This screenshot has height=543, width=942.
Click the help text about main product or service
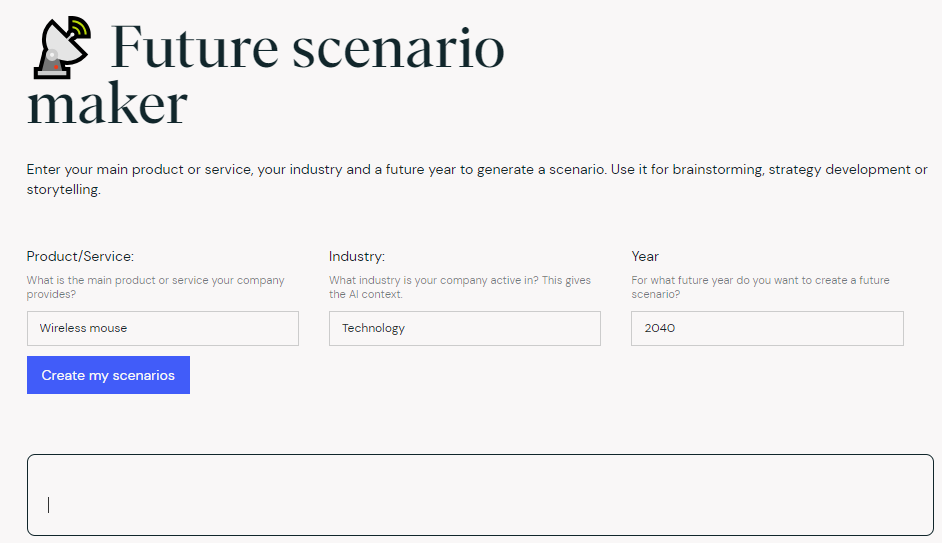[x=156, y=287]
